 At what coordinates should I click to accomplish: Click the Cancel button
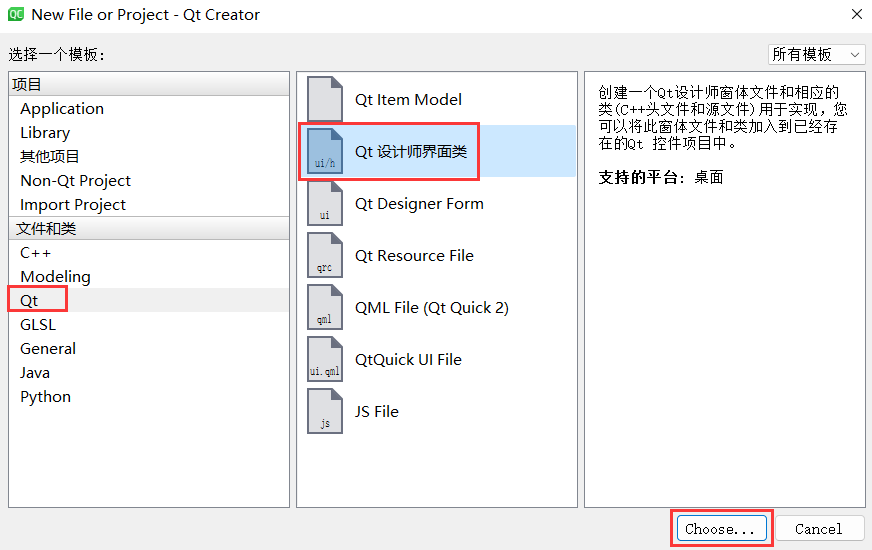tap(819, 528)
